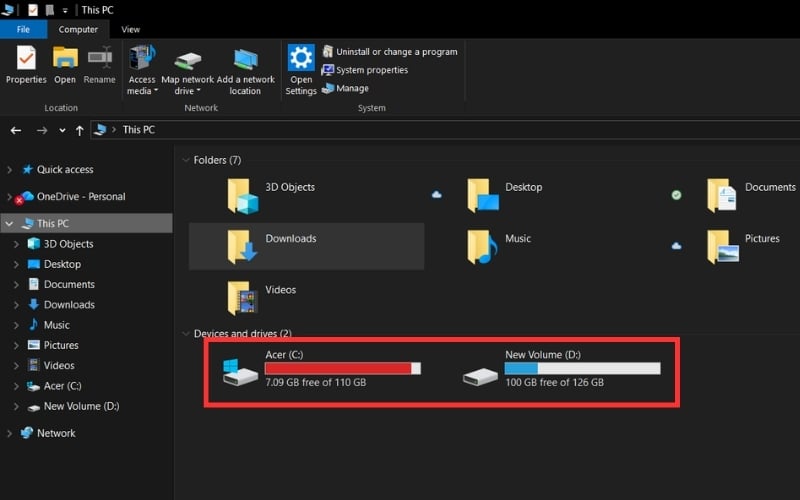The height and width of the screenshot is (500, 800).
Task: Expand the OneDrive - Personal node
Action: (9, 196)
